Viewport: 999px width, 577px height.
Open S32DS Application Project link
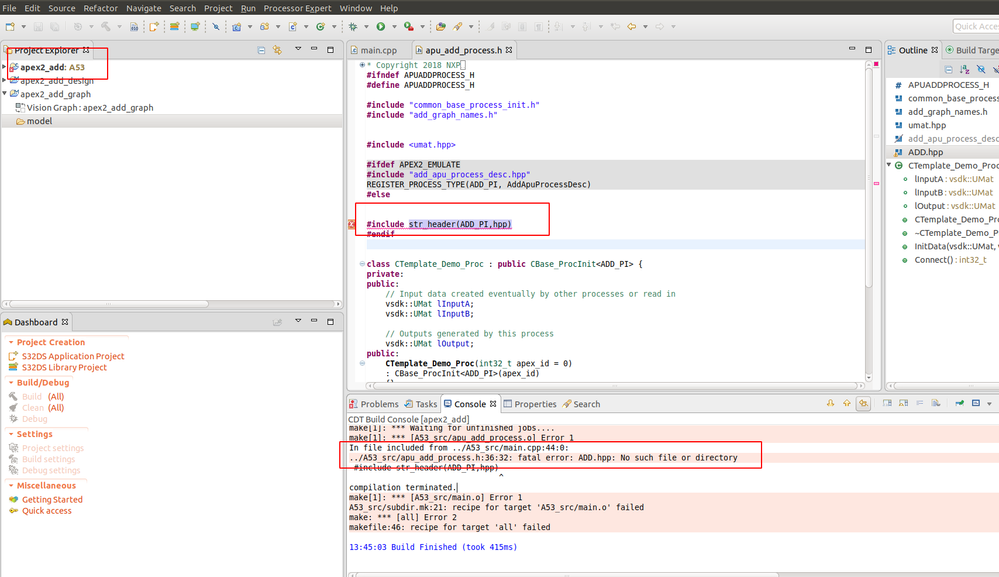73,356
